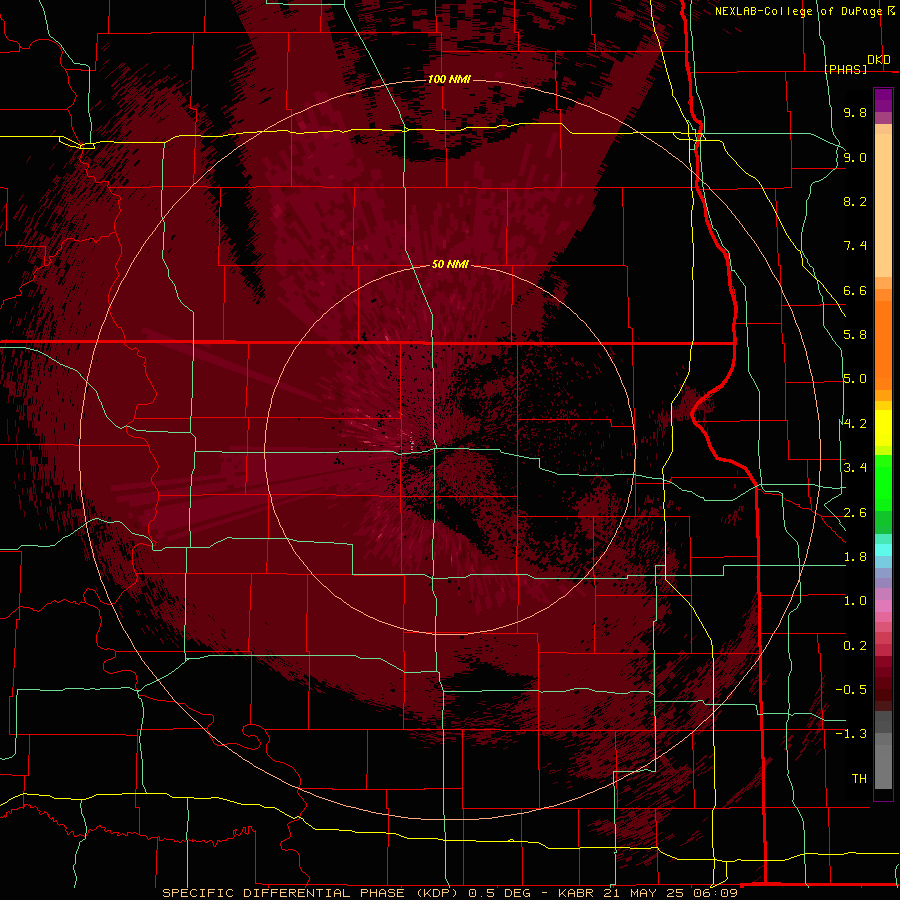
Task: Click the 1.0 value on color scale
Action: (x=855, y=601)
